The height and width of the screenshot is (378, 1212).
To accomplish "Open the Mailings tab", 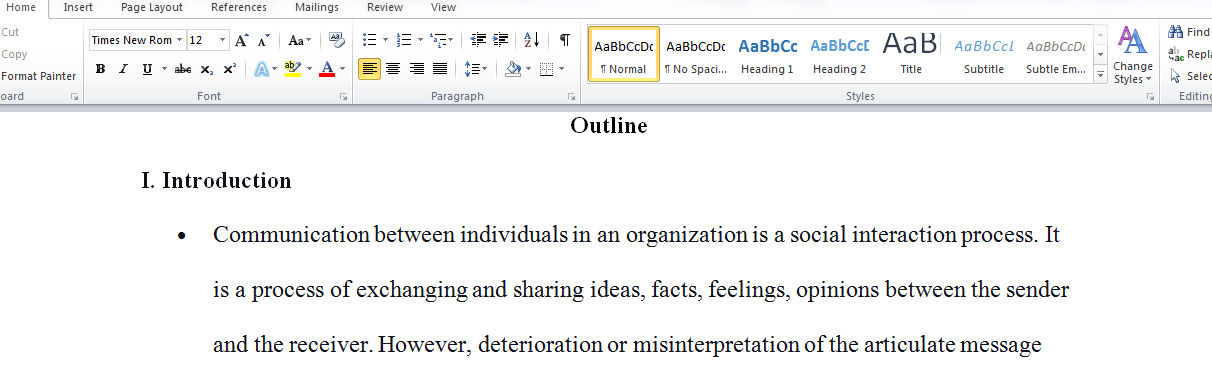I will [x=317, y=7].
